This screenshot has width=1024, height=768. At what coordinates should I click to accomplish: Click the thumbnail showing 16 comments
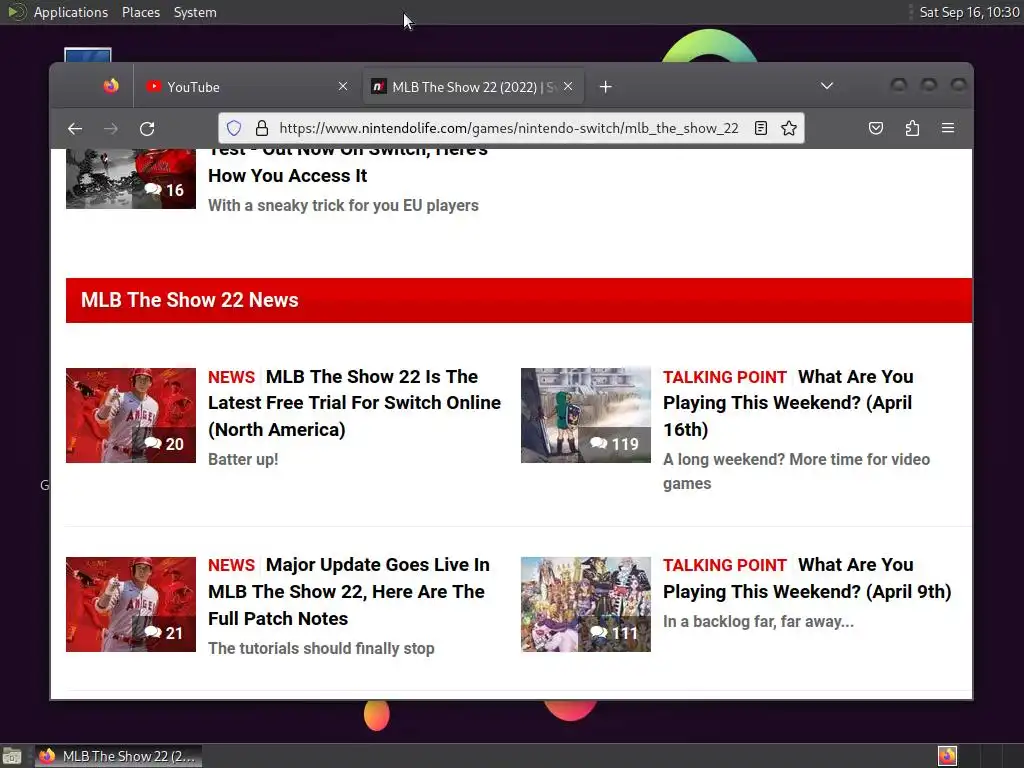131,179
